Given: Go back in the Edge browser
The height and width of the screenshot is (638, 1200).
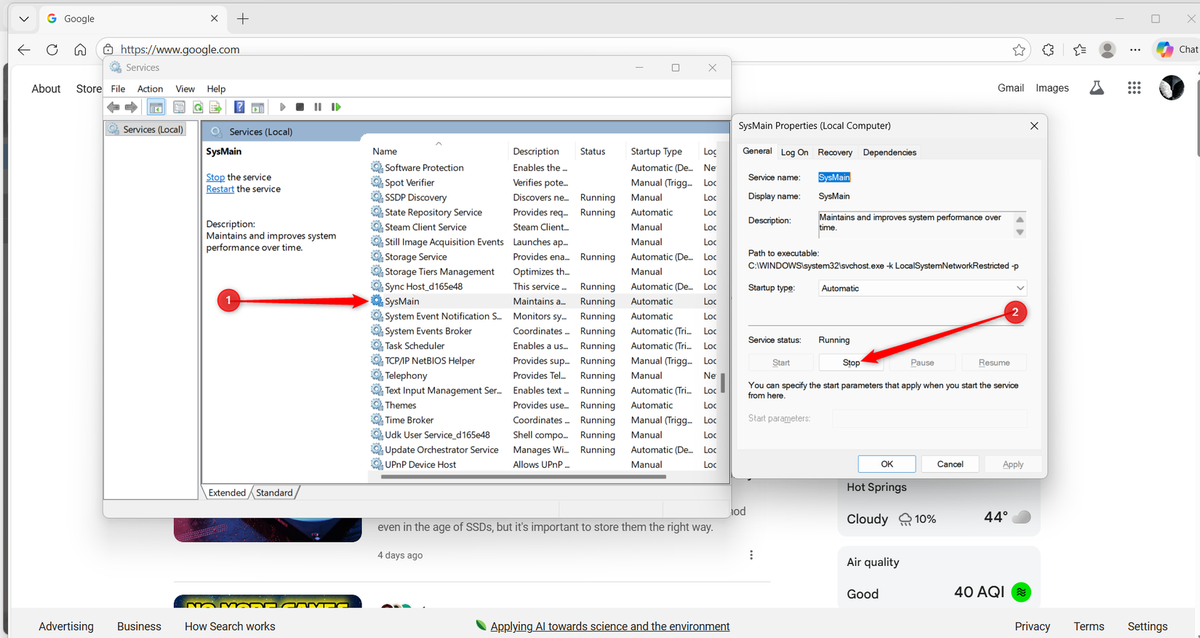Looking at the screenshot, I should [x=24, y=49].
